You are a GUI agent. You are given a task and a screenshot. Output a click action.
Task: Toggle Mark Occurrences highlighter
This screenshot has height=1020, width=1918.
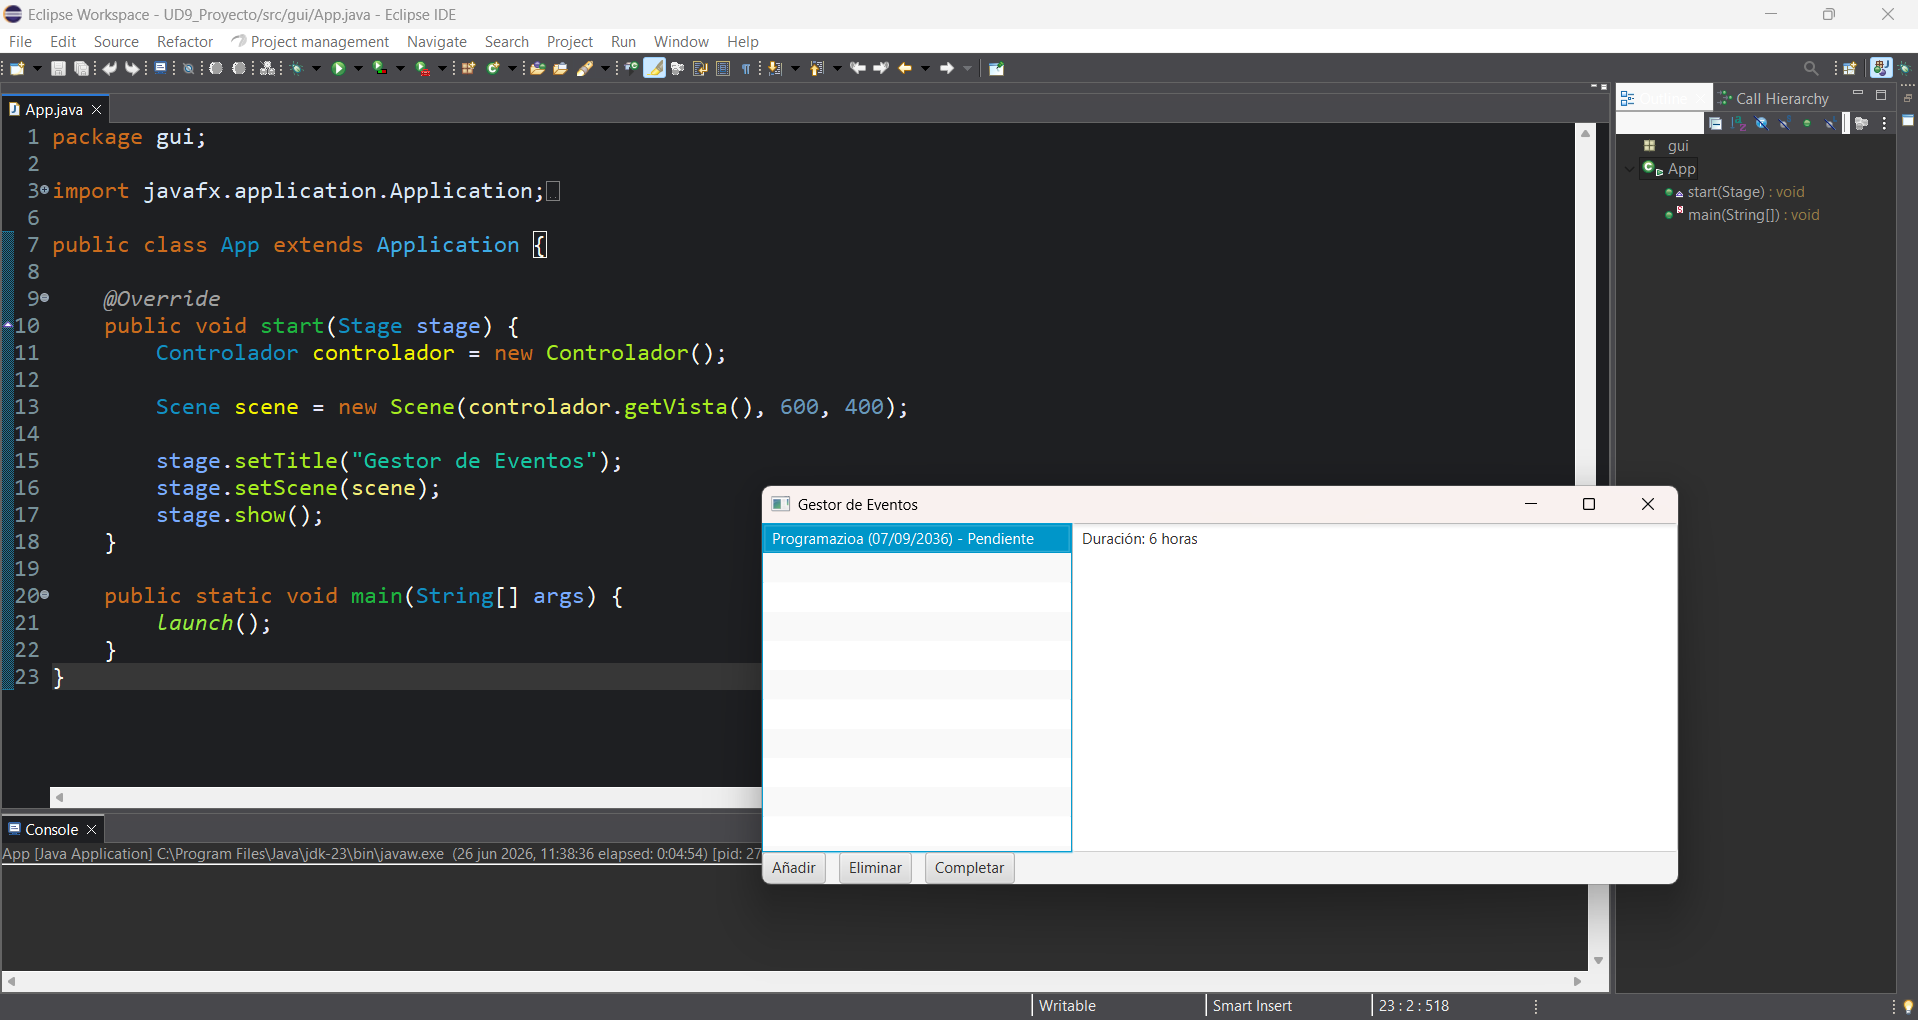654,68
